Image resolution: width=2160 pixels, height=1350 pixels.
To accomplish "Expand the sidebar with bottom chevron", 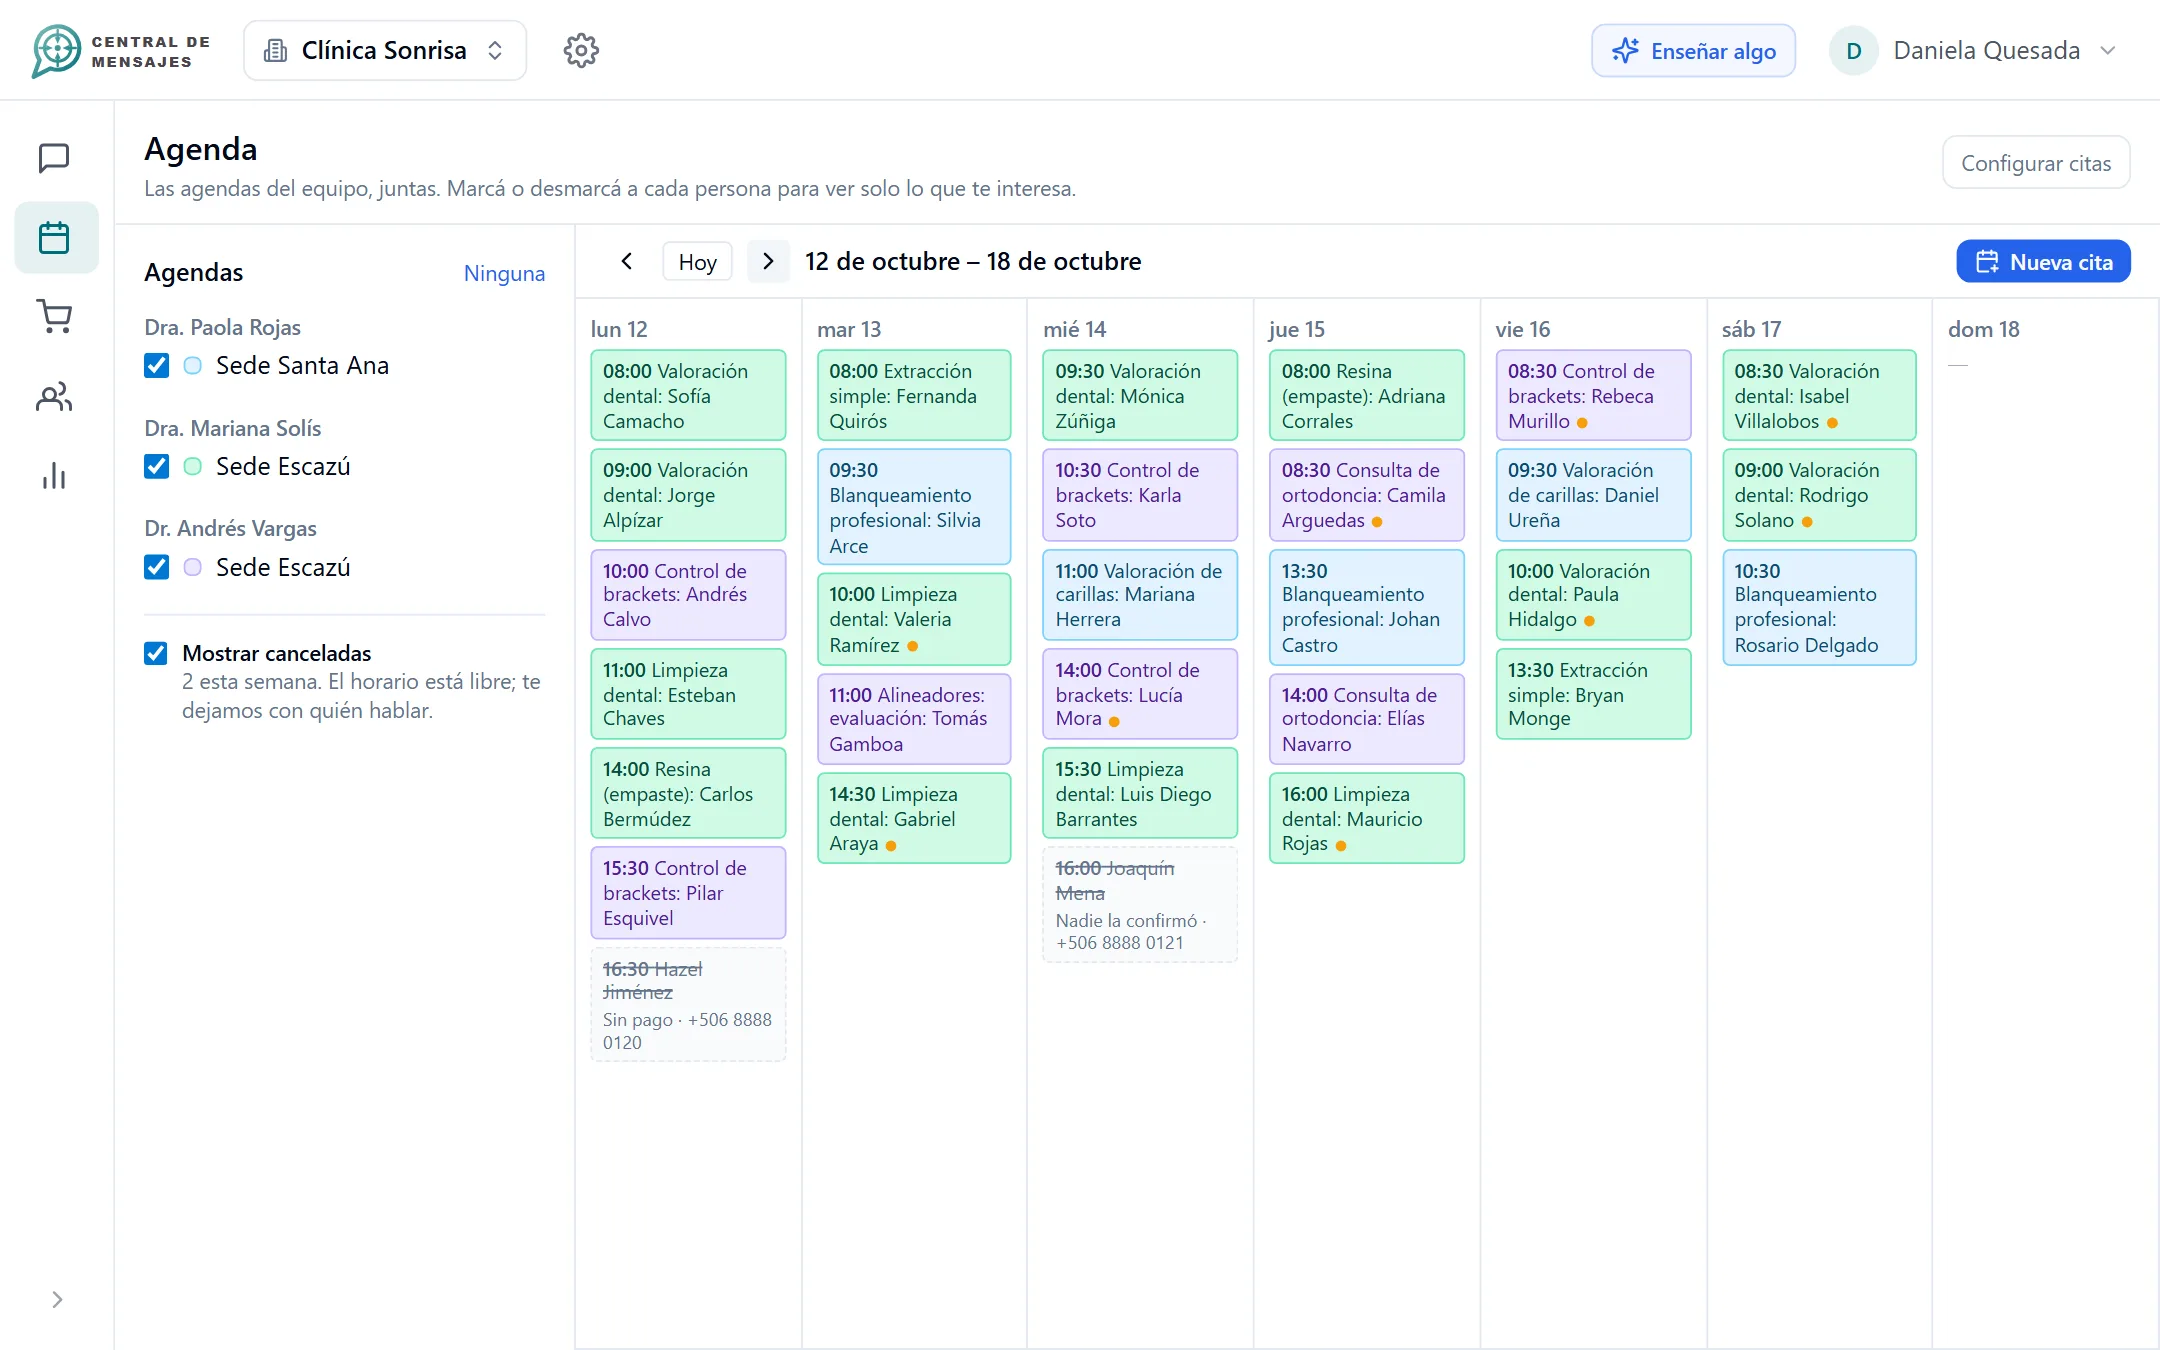I will [57, 1299].
